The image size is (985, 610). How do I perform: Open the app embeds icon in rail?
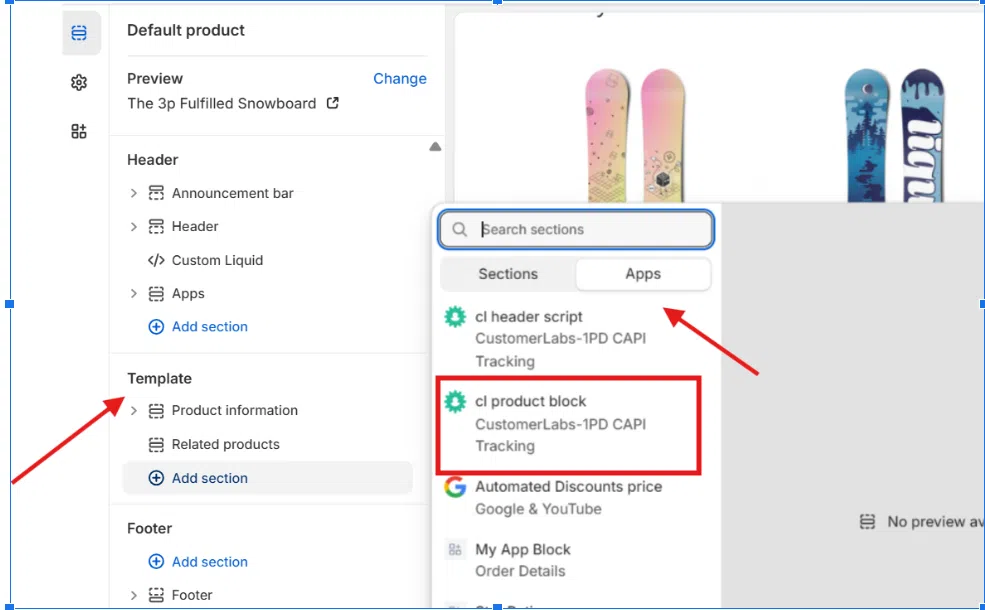tap(80, 131)
